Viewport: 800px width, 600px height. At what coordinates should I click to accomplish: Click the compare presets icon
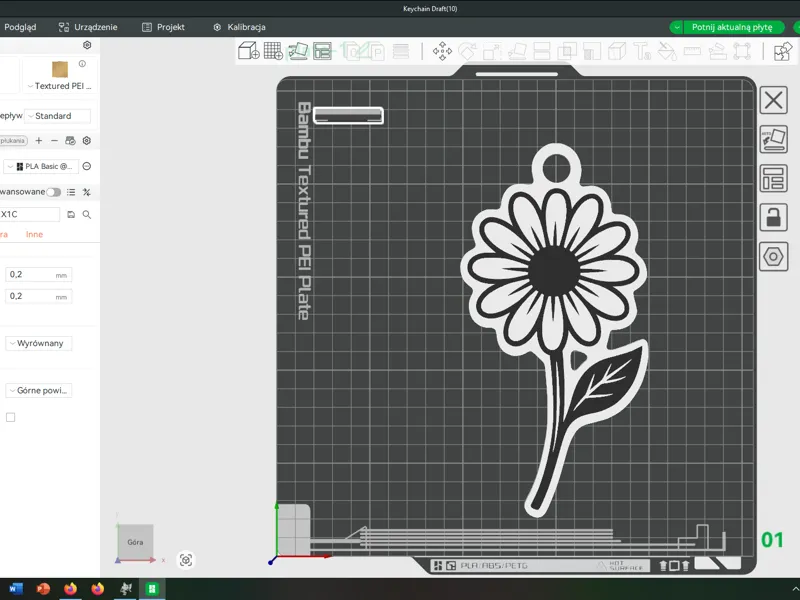click(87, 192)
